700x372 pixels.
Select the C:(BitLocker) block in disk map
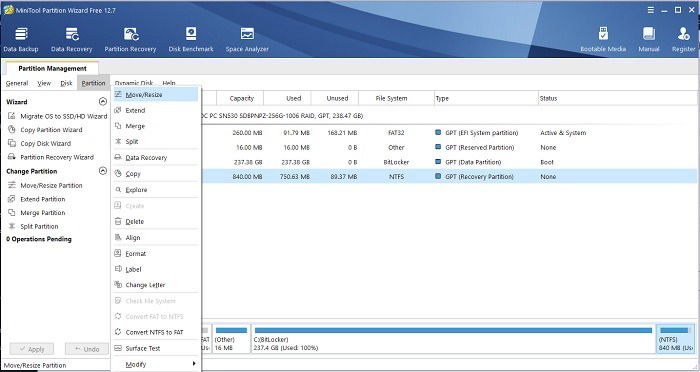coord(453,339)
